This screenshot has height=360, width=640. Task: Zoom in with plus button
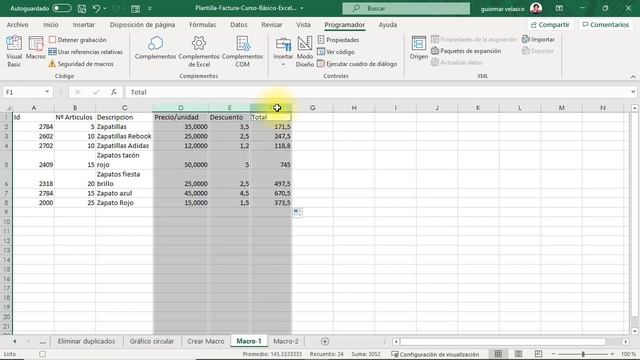coord(612,354)
